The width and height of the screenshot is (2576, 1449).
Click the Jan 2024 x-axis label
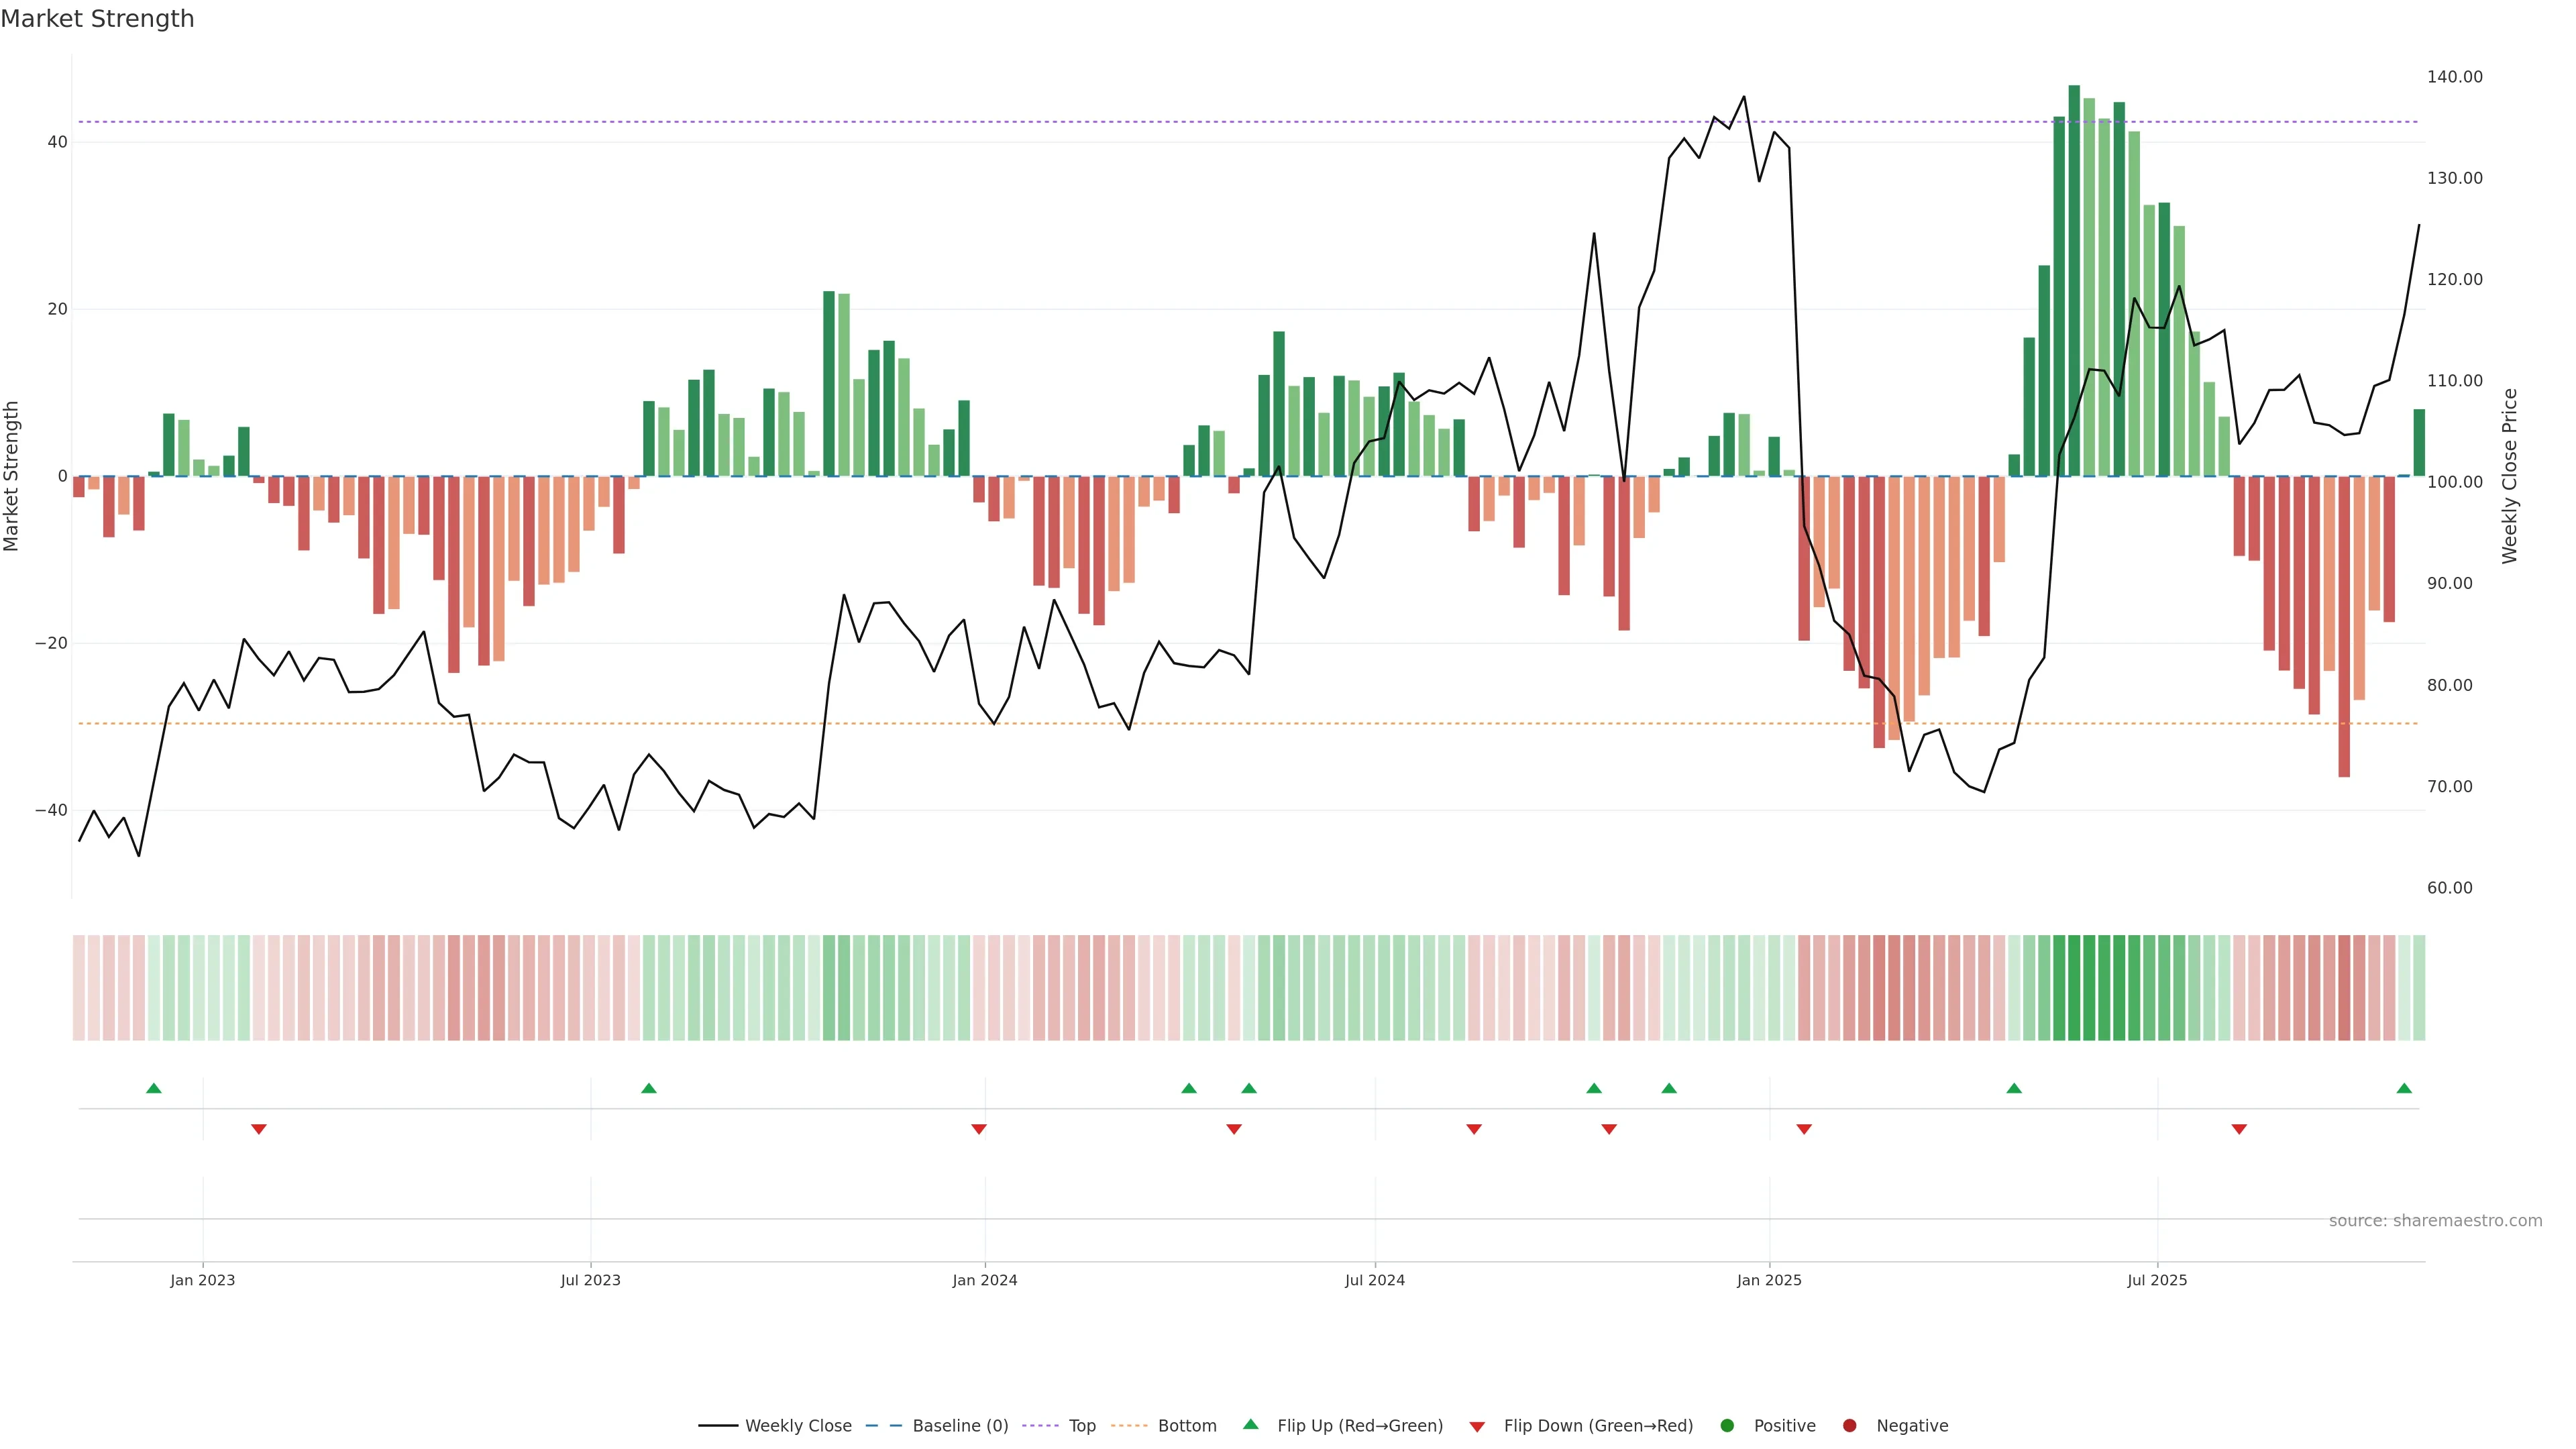(x=985, y=1280)
